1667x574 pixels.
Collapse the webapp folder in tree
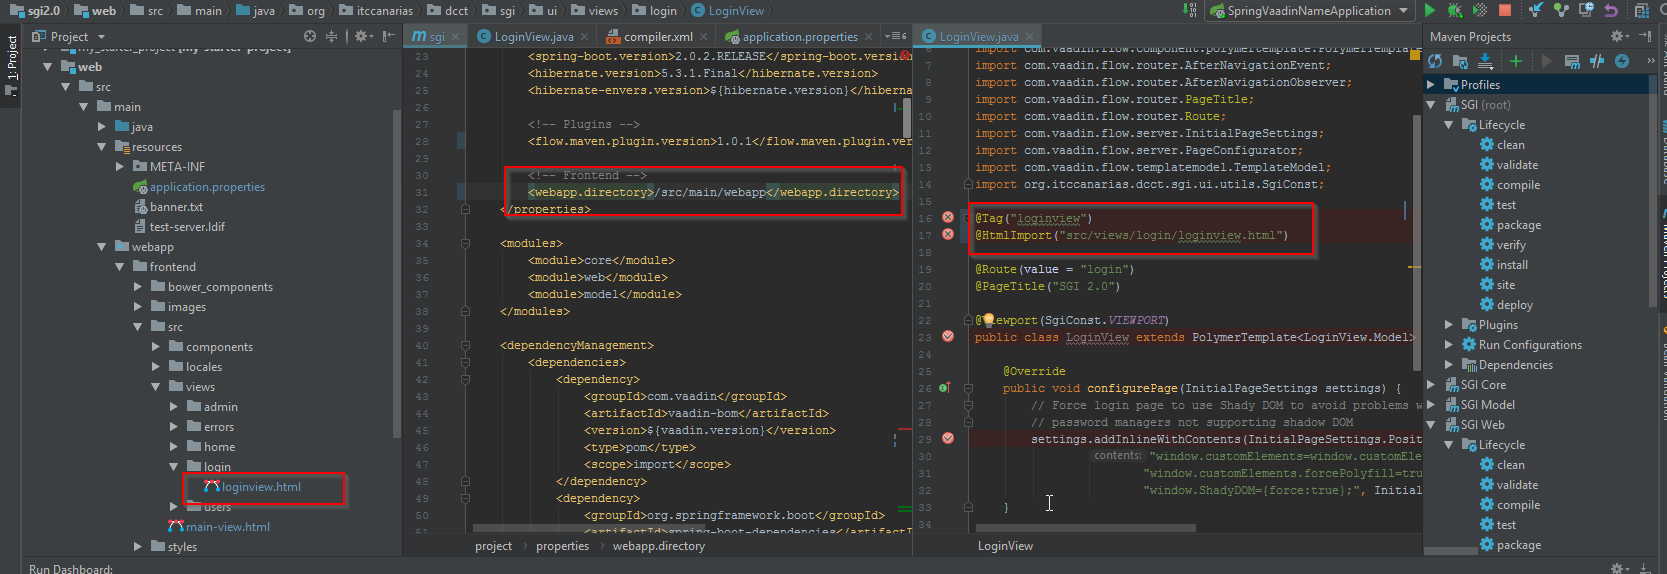(x=102, y=247)
